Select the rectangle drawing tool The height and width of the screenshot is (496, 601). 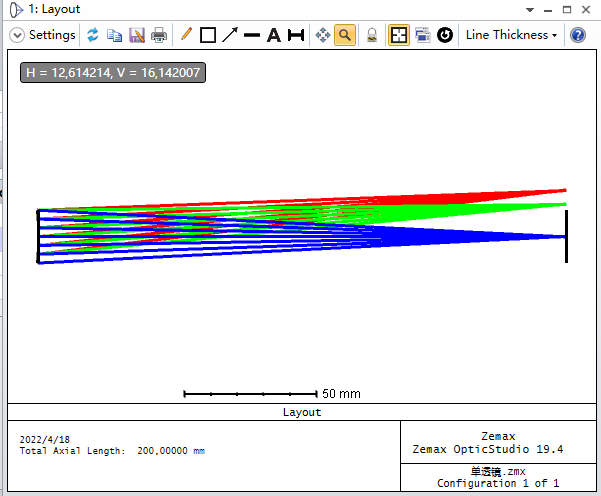click(208, 35)
